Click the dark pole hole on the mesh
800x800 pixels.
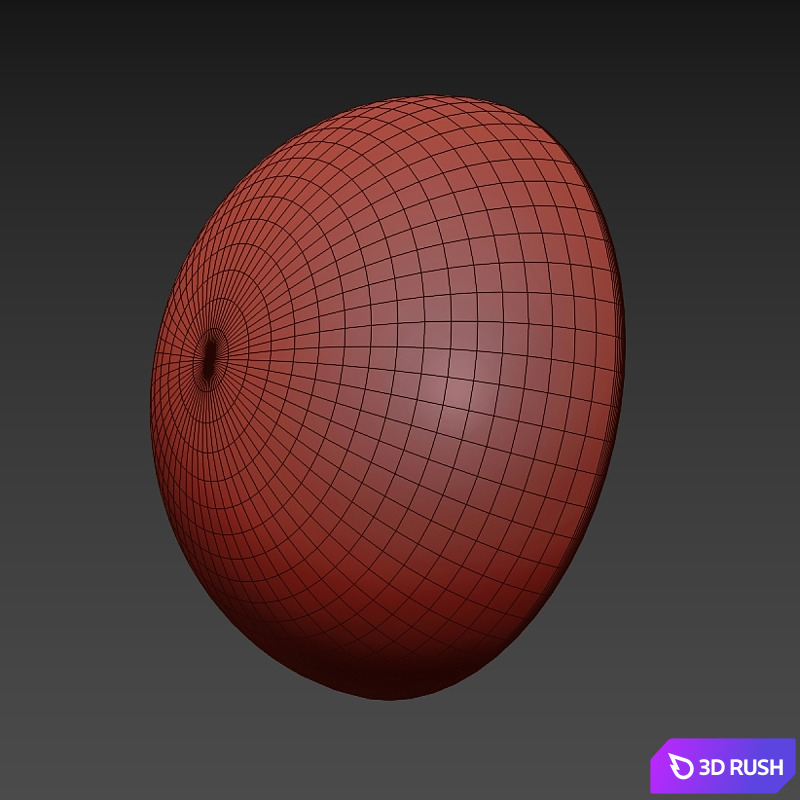209,360
